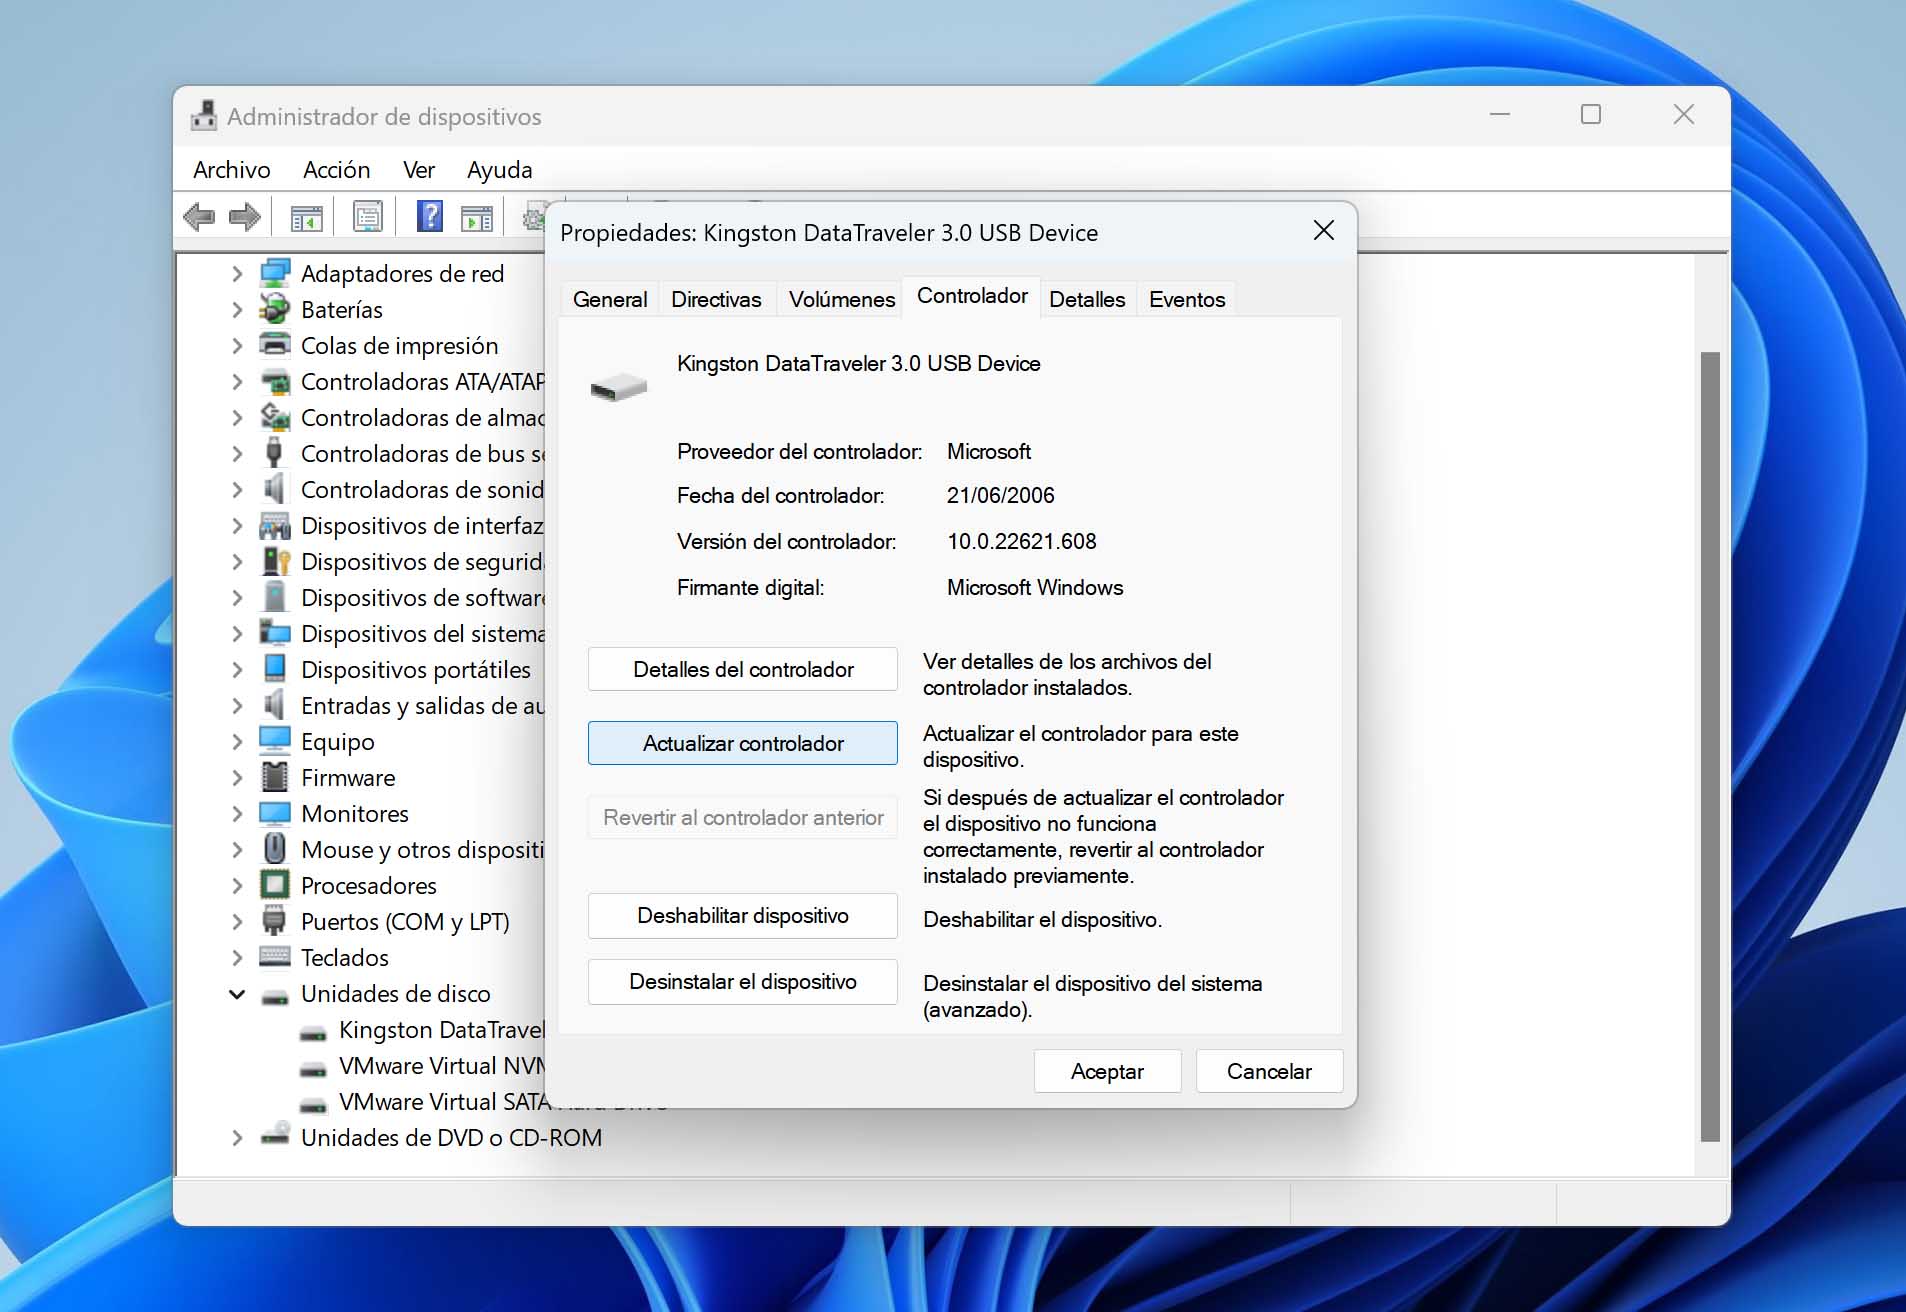This screenshot has width=1906, height=1312.
Task: Click the Dispositivos portátiles icon
Action: pos(274,669)
